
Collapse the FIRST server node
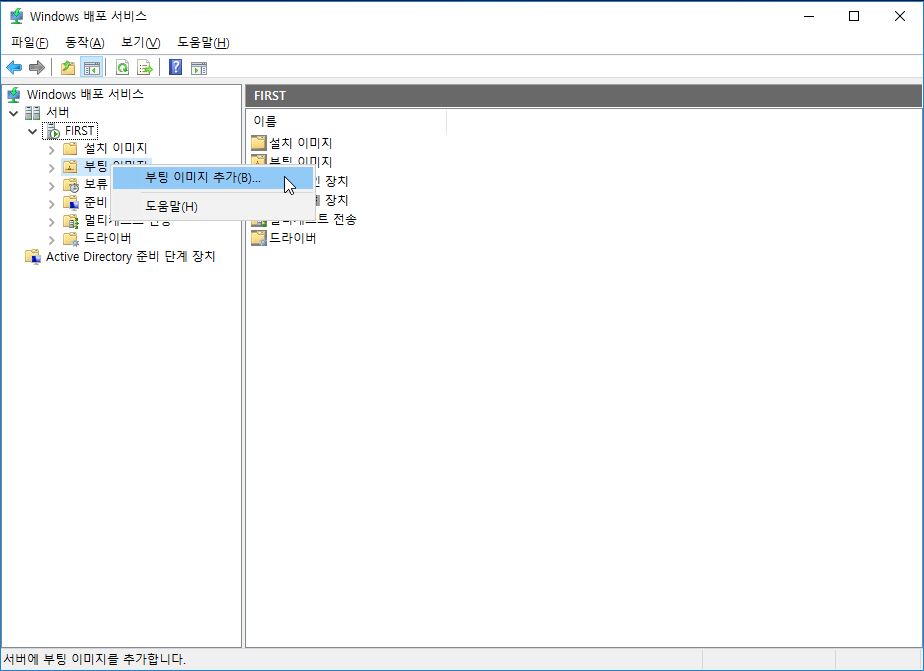[32, 131]
